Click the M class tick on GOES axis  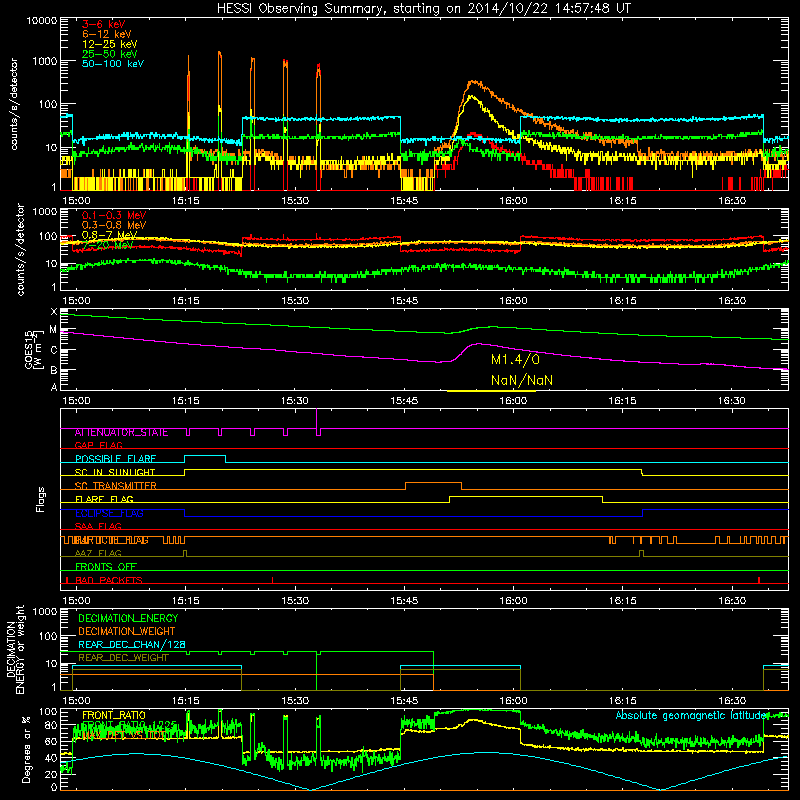(x=53, y=330)
